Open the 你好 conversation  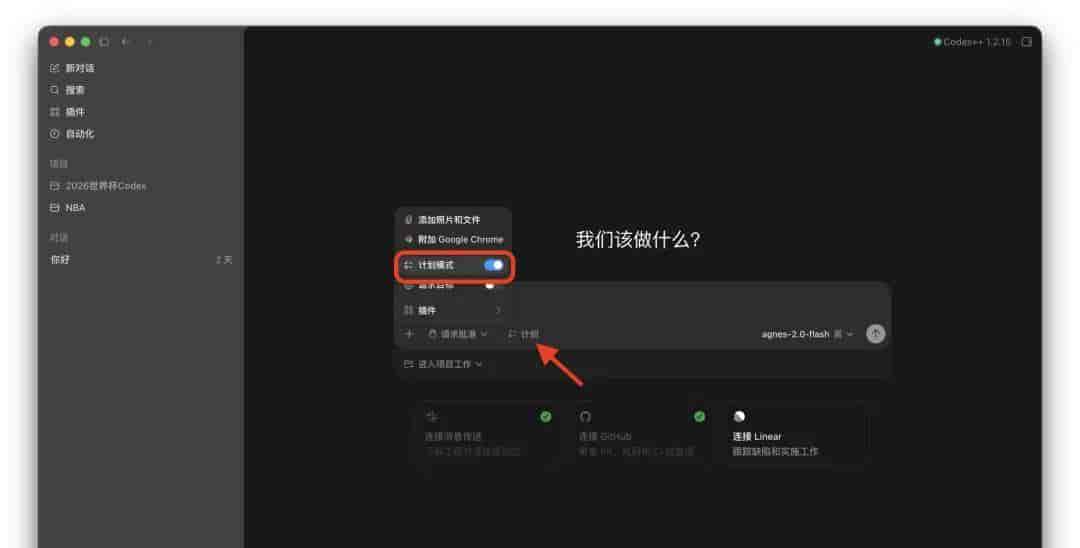141,260
